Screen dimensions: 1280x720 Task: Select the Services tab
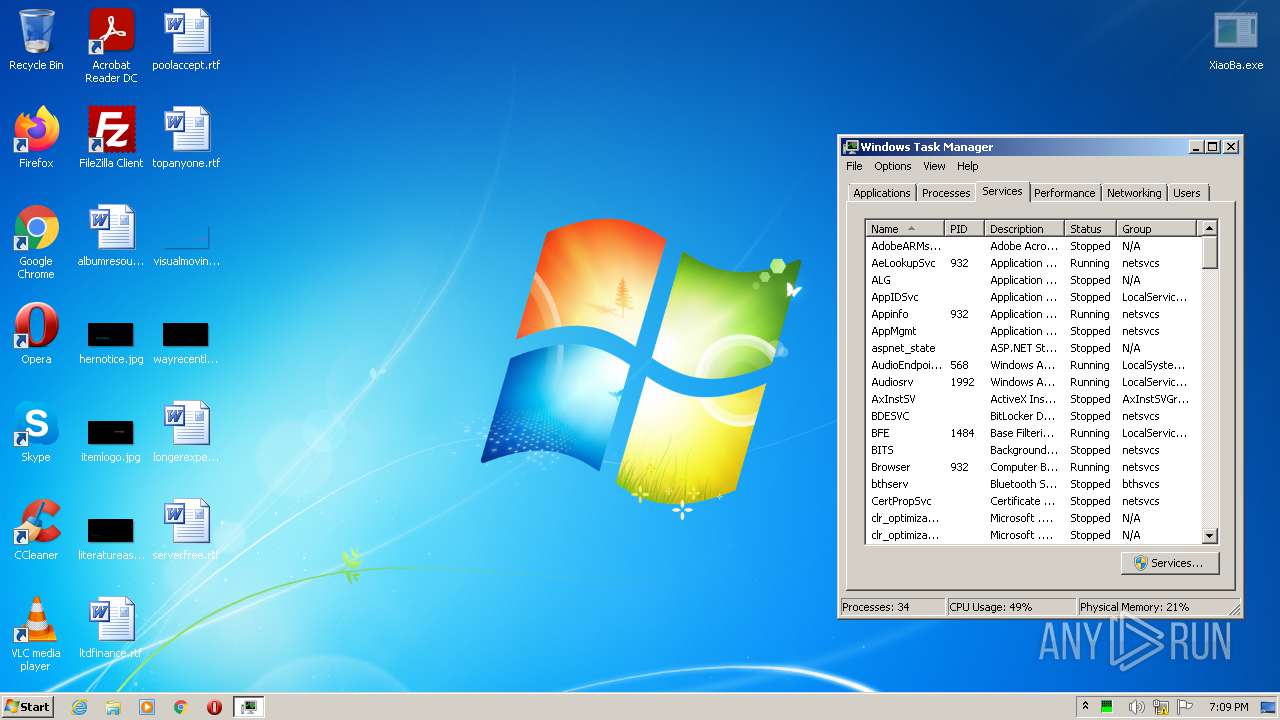tap(1002, 191)
